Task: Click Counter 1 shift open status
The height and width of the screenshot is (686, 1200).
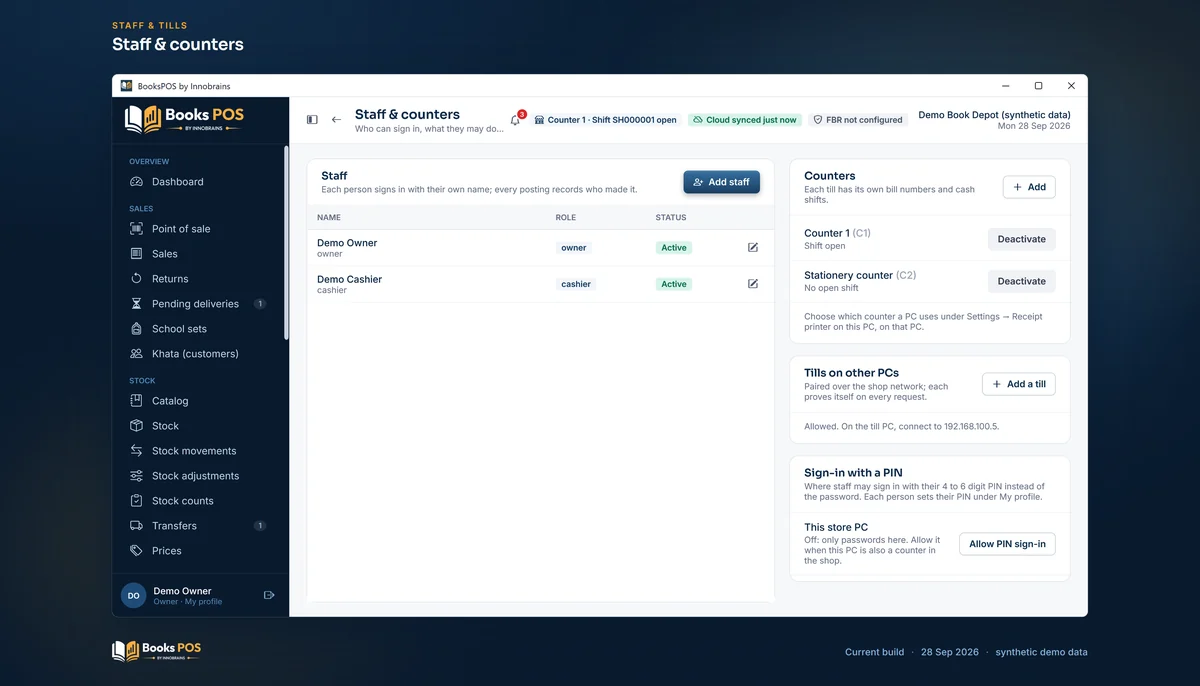Action: pyautogui.click(x=605, y=120)
